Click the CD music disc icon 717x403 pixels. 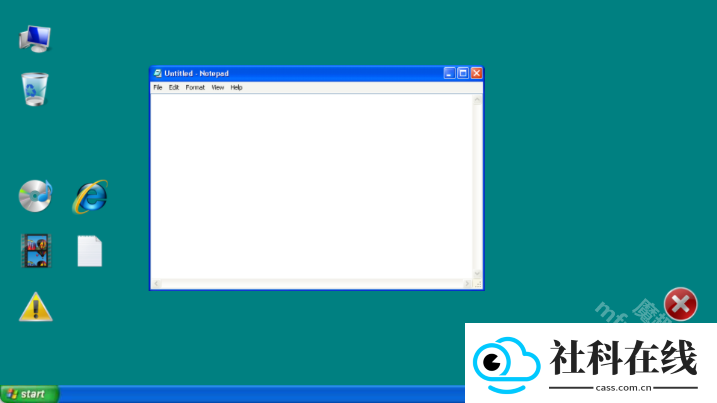pyautogui.click(x=35, y=196)
